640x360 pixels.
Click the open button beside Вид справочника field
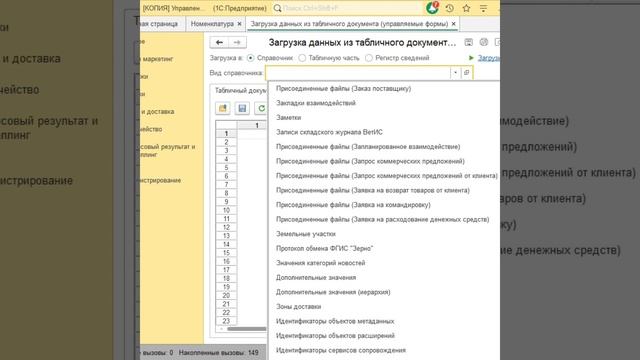point(467,73)
